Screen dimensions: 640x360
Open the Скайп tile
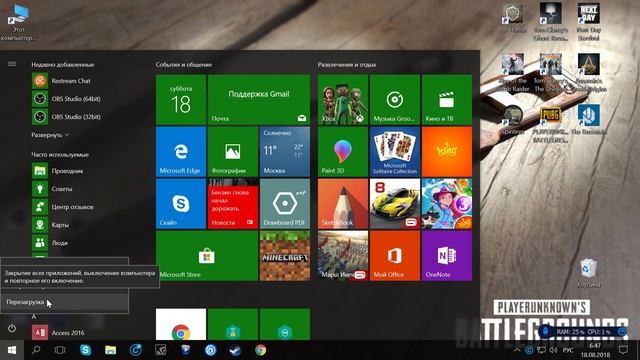tap(181, 204)
